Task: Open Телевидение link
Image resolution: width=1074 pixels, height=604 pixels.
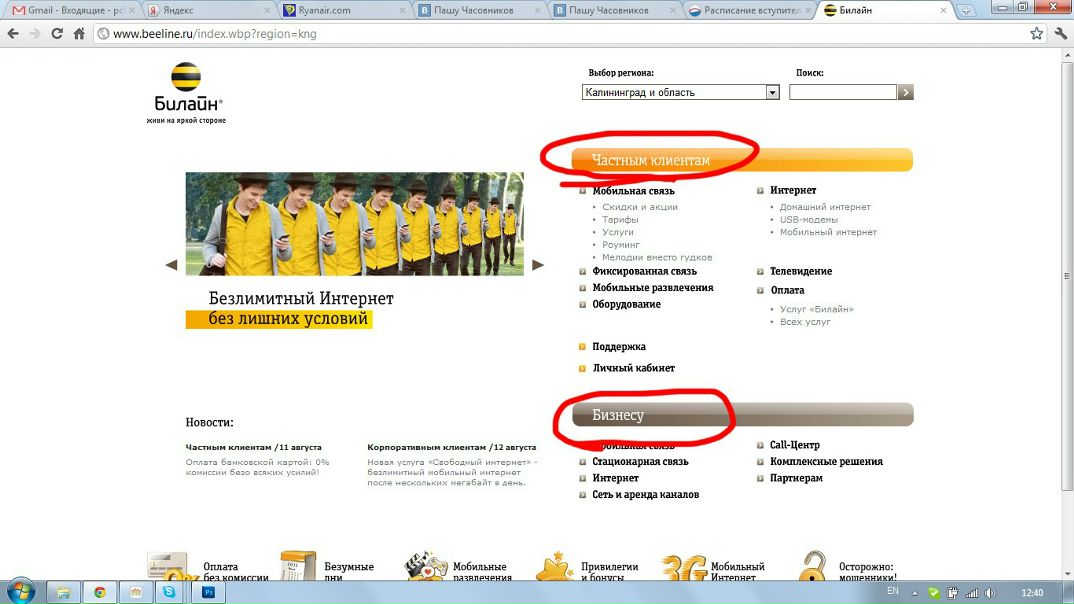Action: tap(801, 271)
